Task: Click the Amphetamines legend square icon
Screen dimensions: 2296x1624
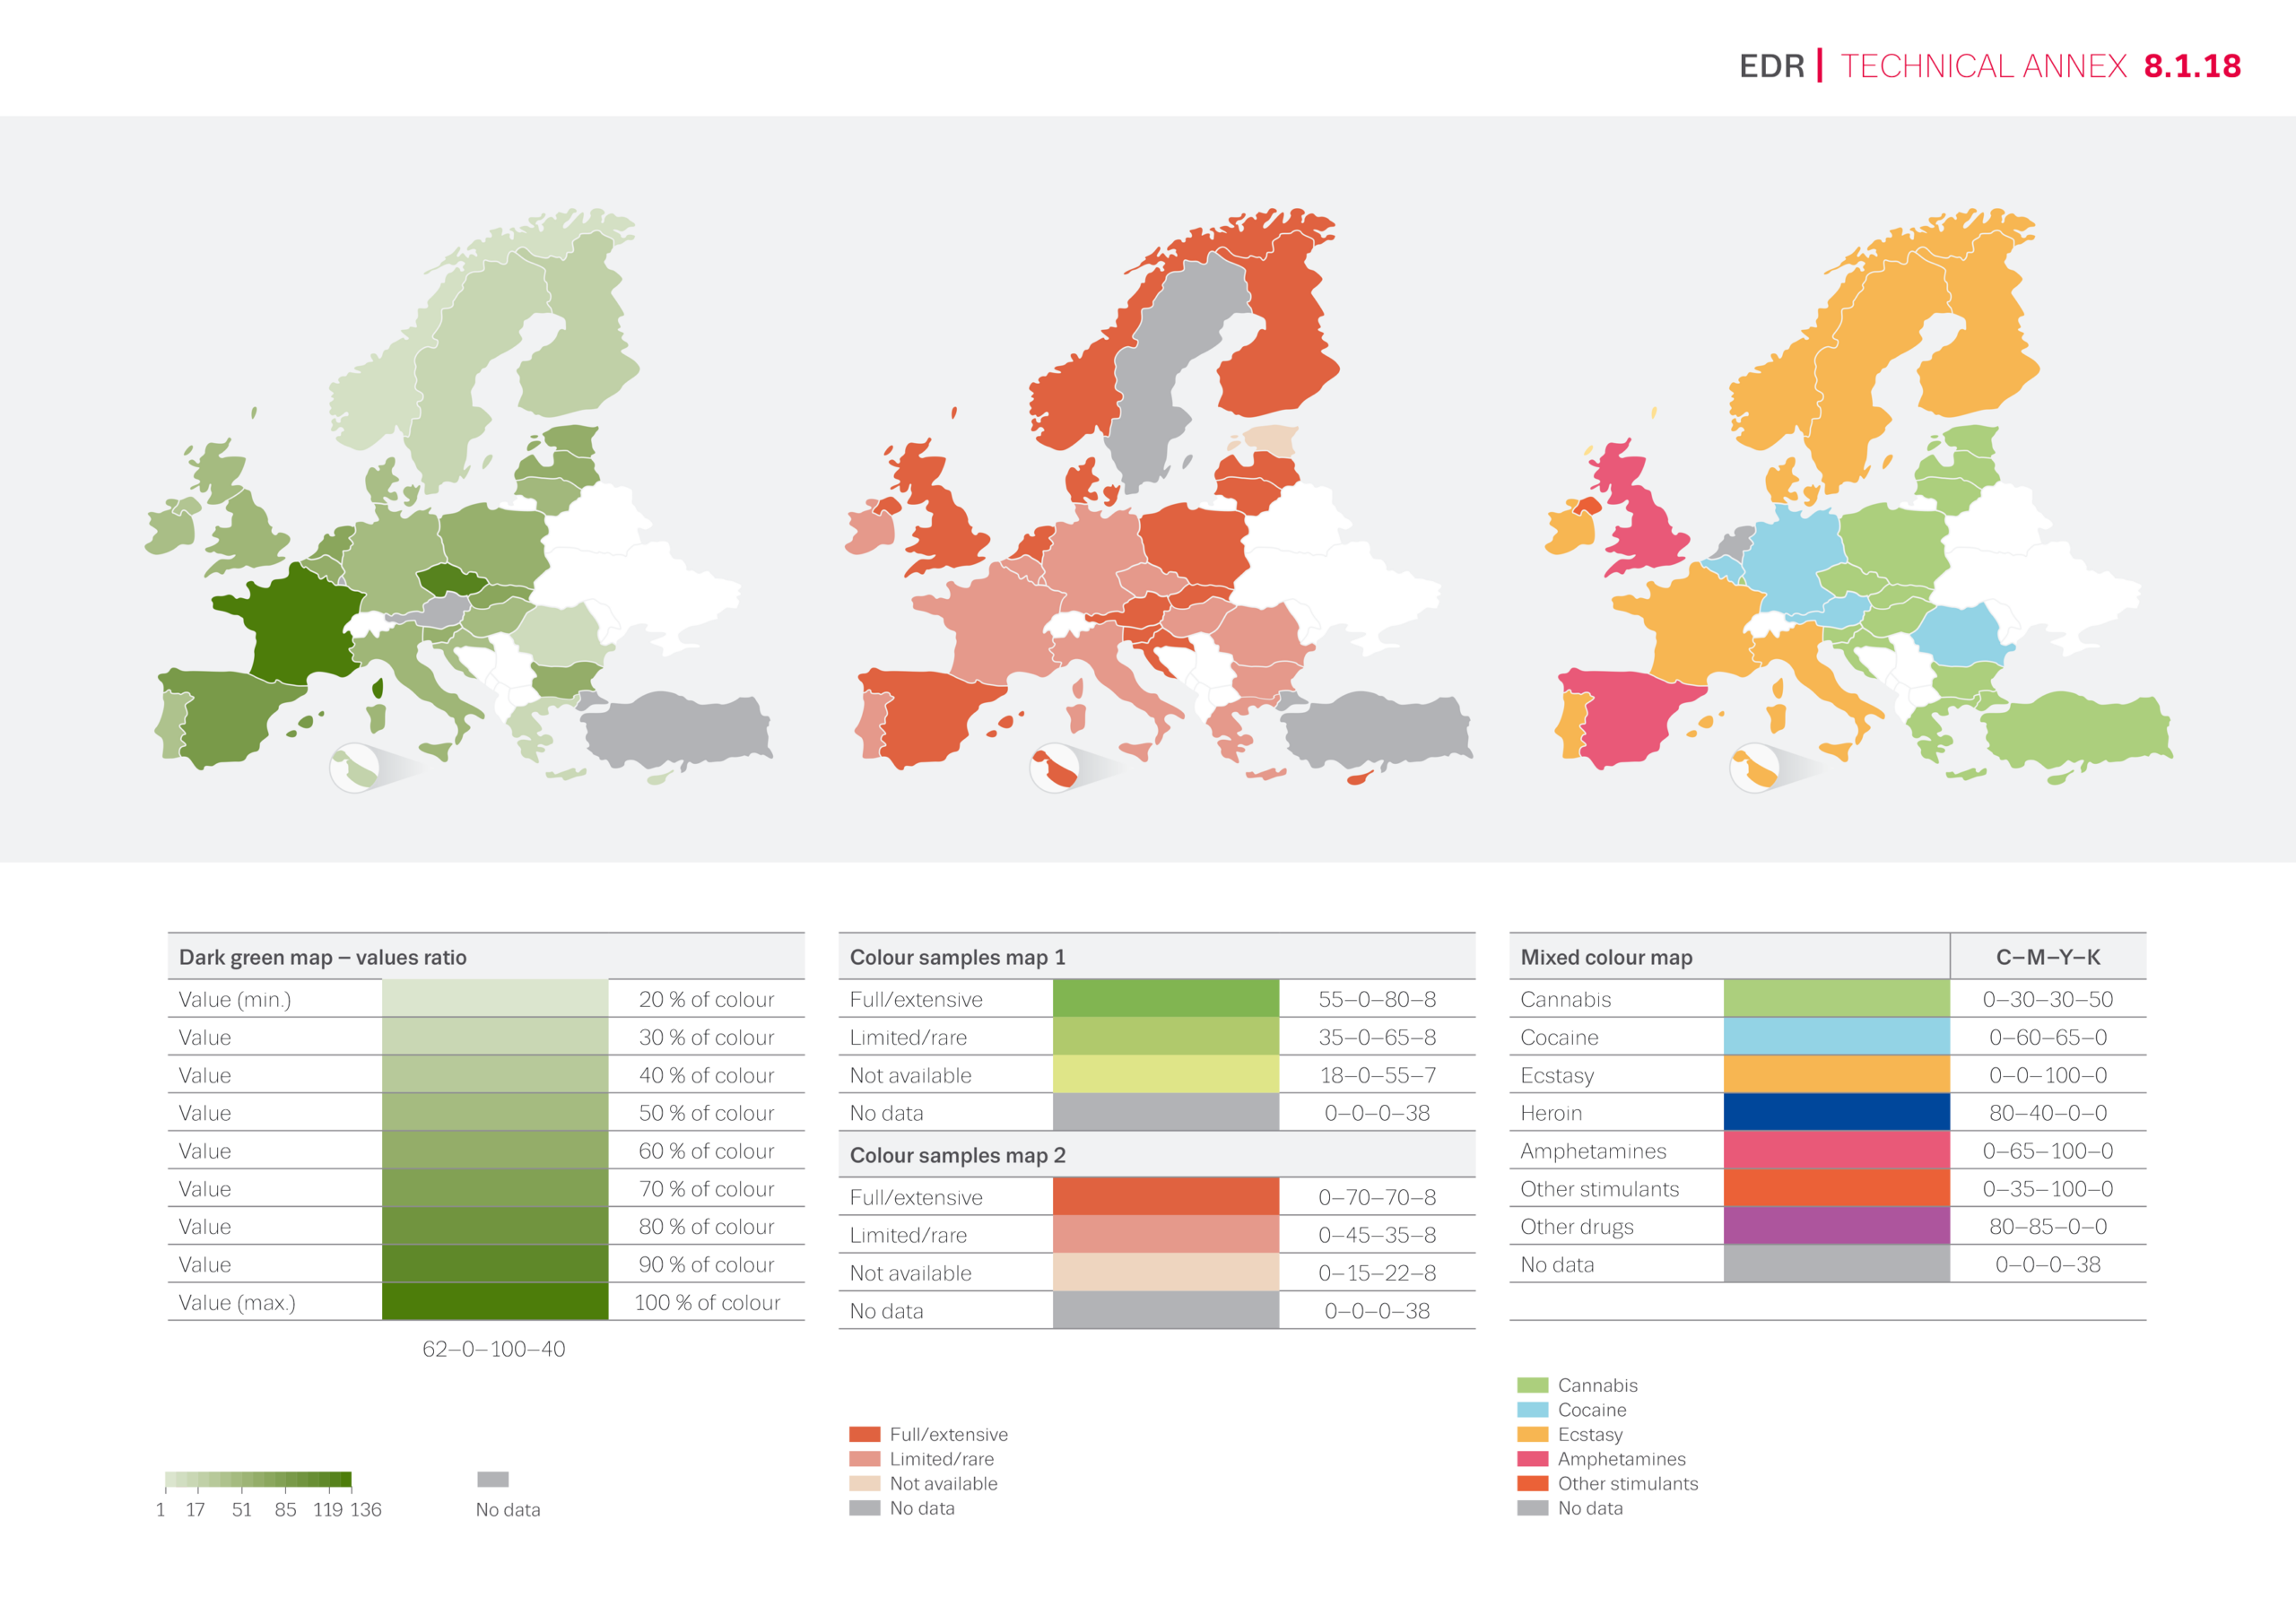Action: [x=1532, y=1459]
